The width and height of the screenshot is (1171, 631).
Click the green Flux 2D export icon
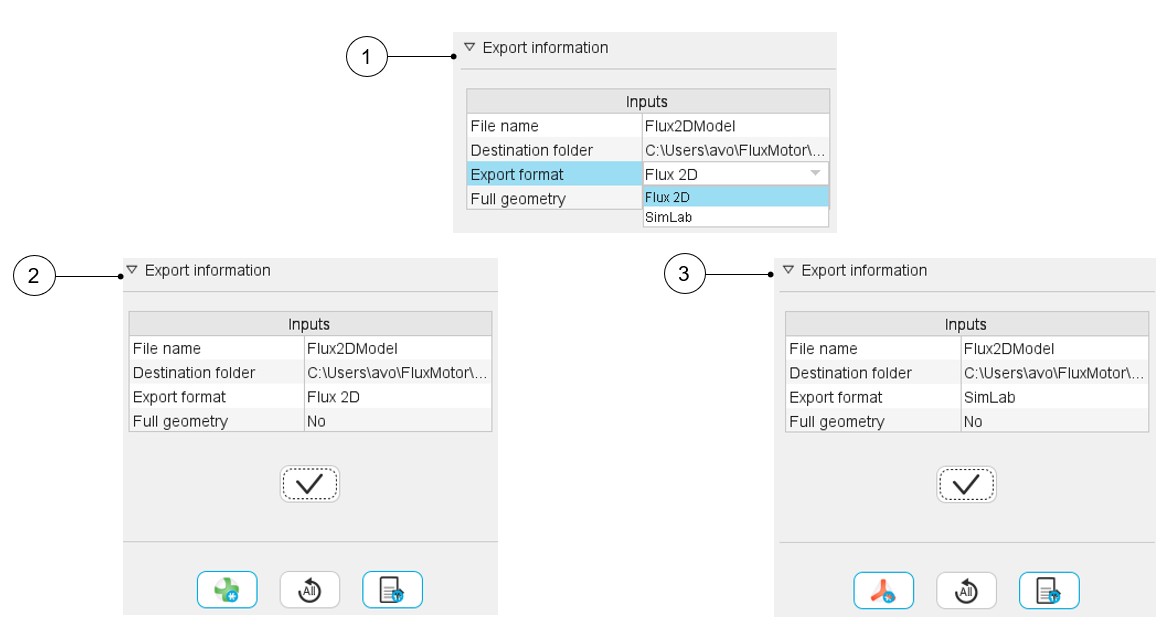227,591
